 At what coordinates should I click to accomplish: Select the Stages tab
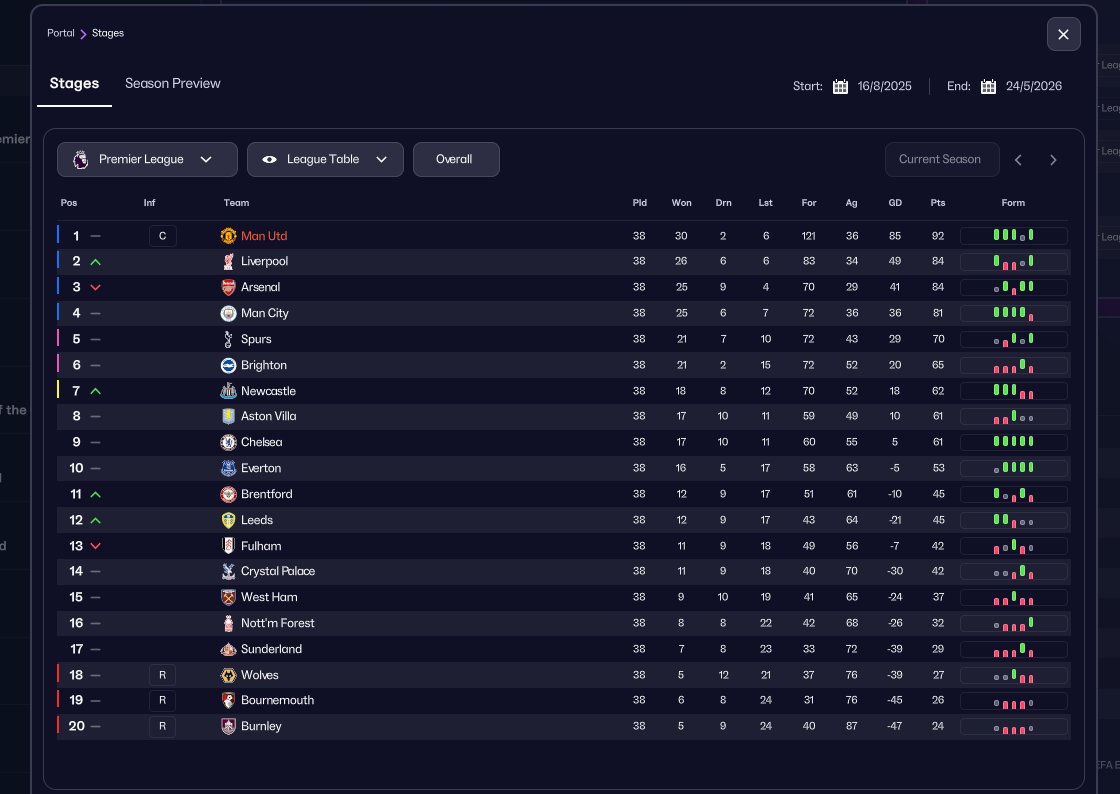[x=74, y=84]
